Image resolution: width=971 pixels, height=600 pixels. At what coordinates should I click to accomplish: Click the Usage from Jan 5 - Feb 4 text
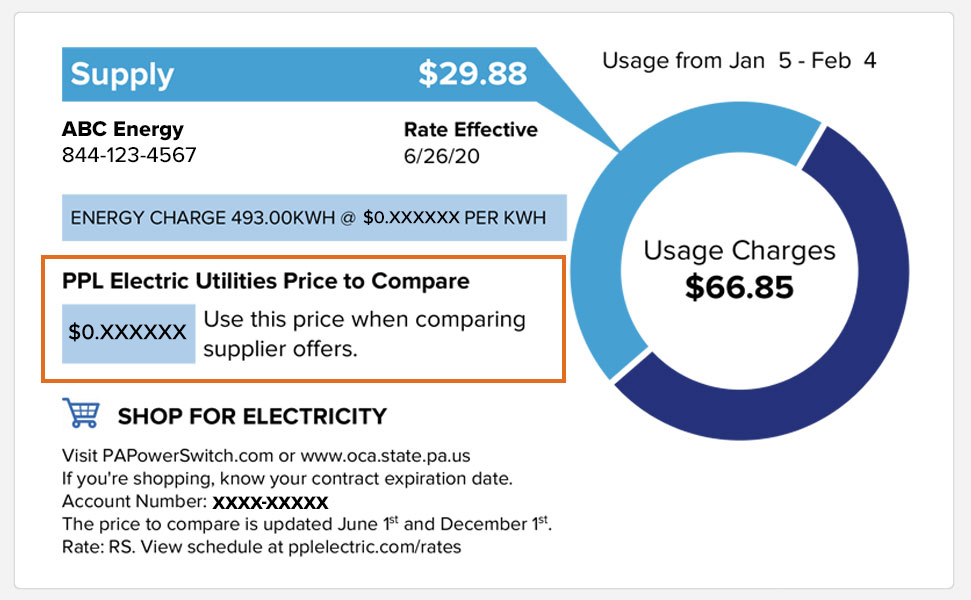click(739, 61)
